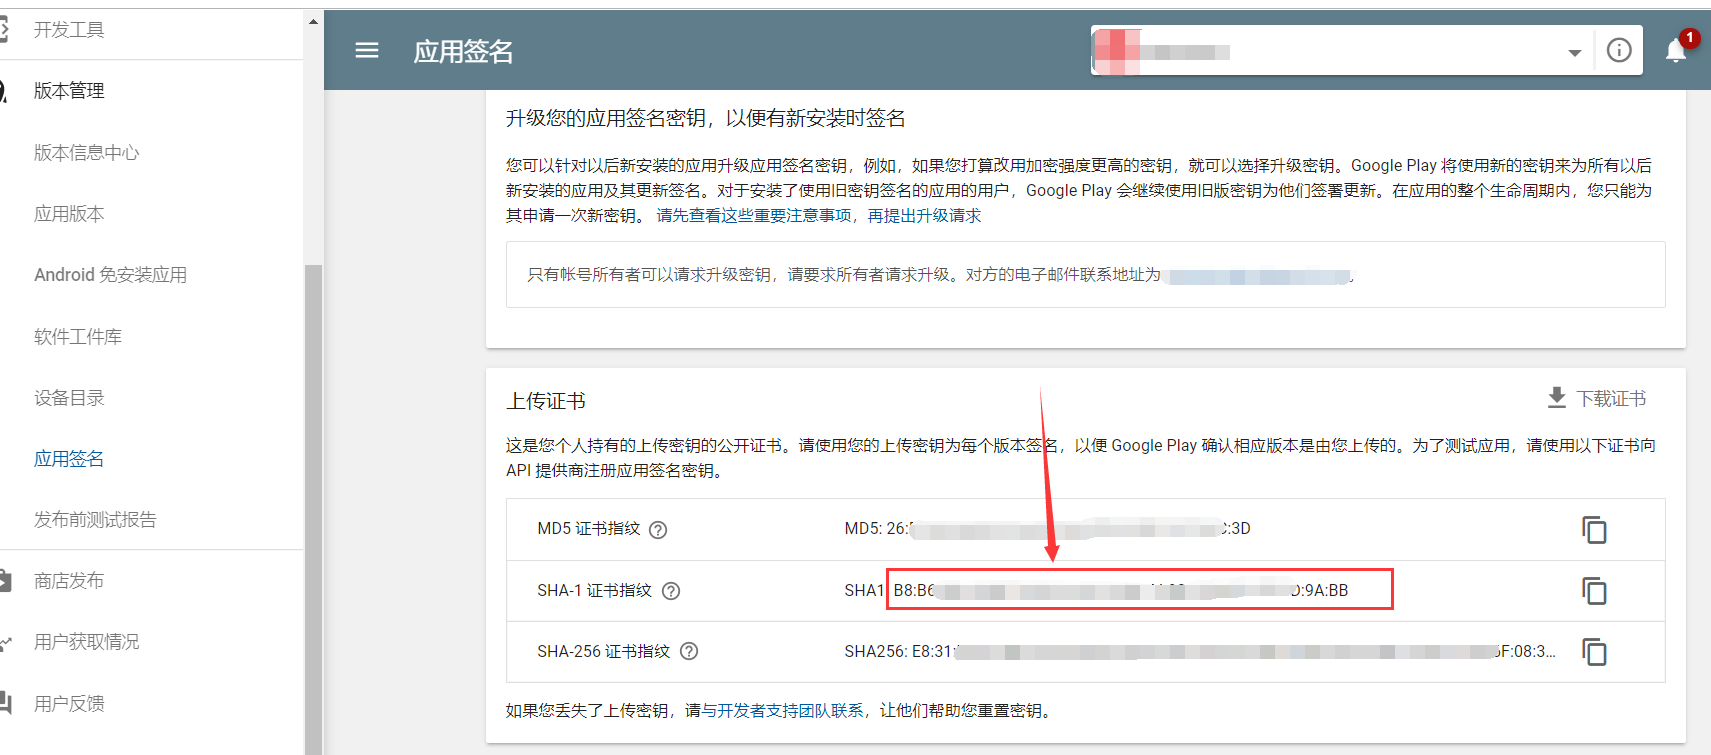Click help icon next to MD5 证书指纹
This screenshot has width=1711, height=755.
[x=658, y=530]
